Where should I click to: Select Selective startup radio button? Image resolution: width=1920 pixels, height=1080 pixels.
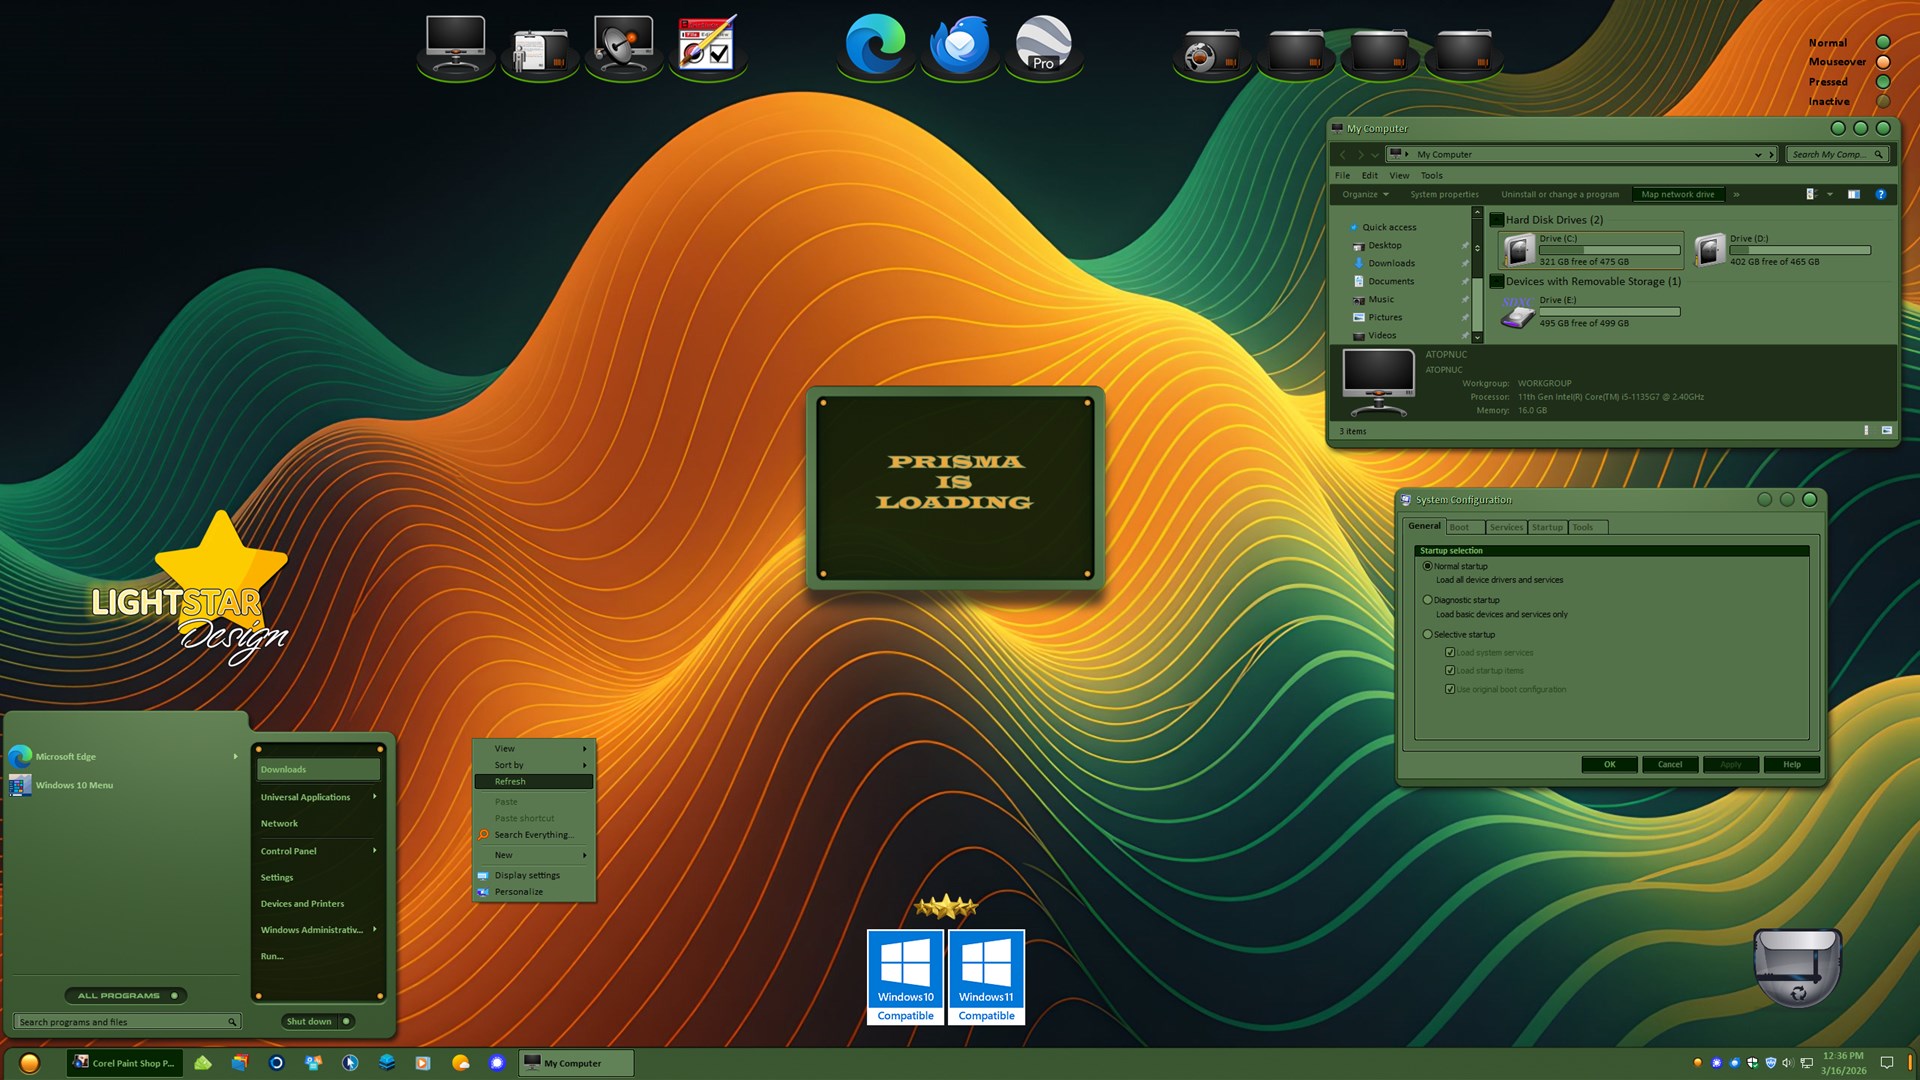click(x=1428, y=634)
